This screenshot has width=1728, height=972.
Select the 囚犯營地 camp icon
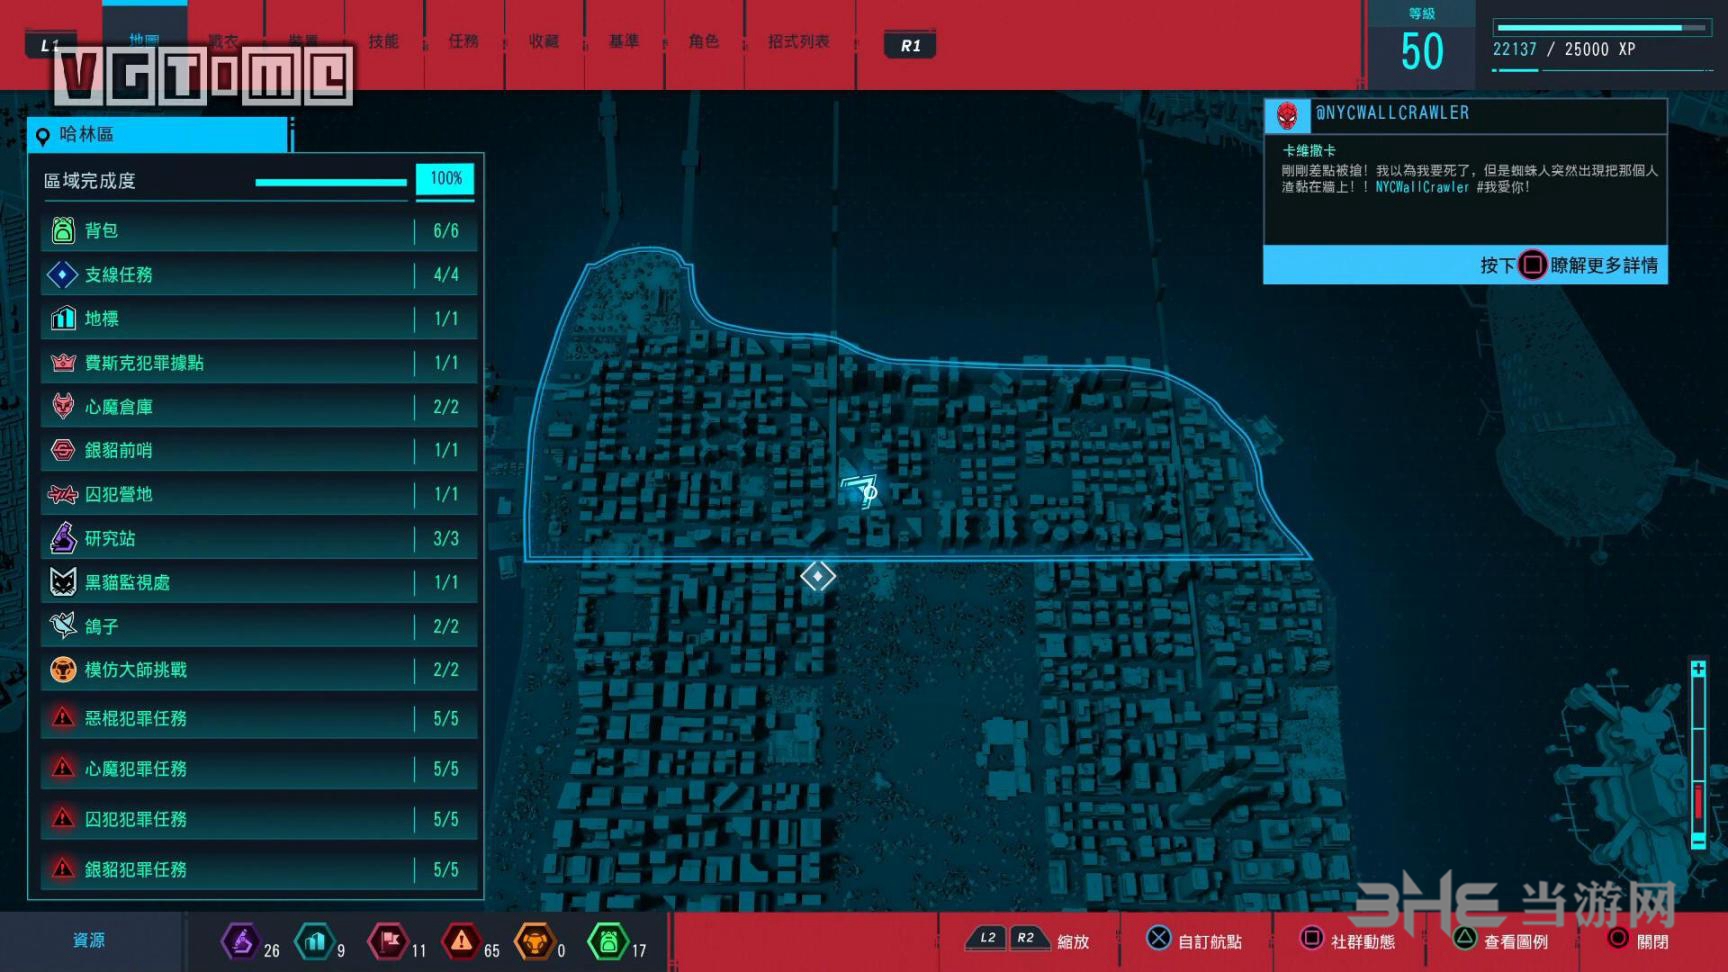pos(63,494)
